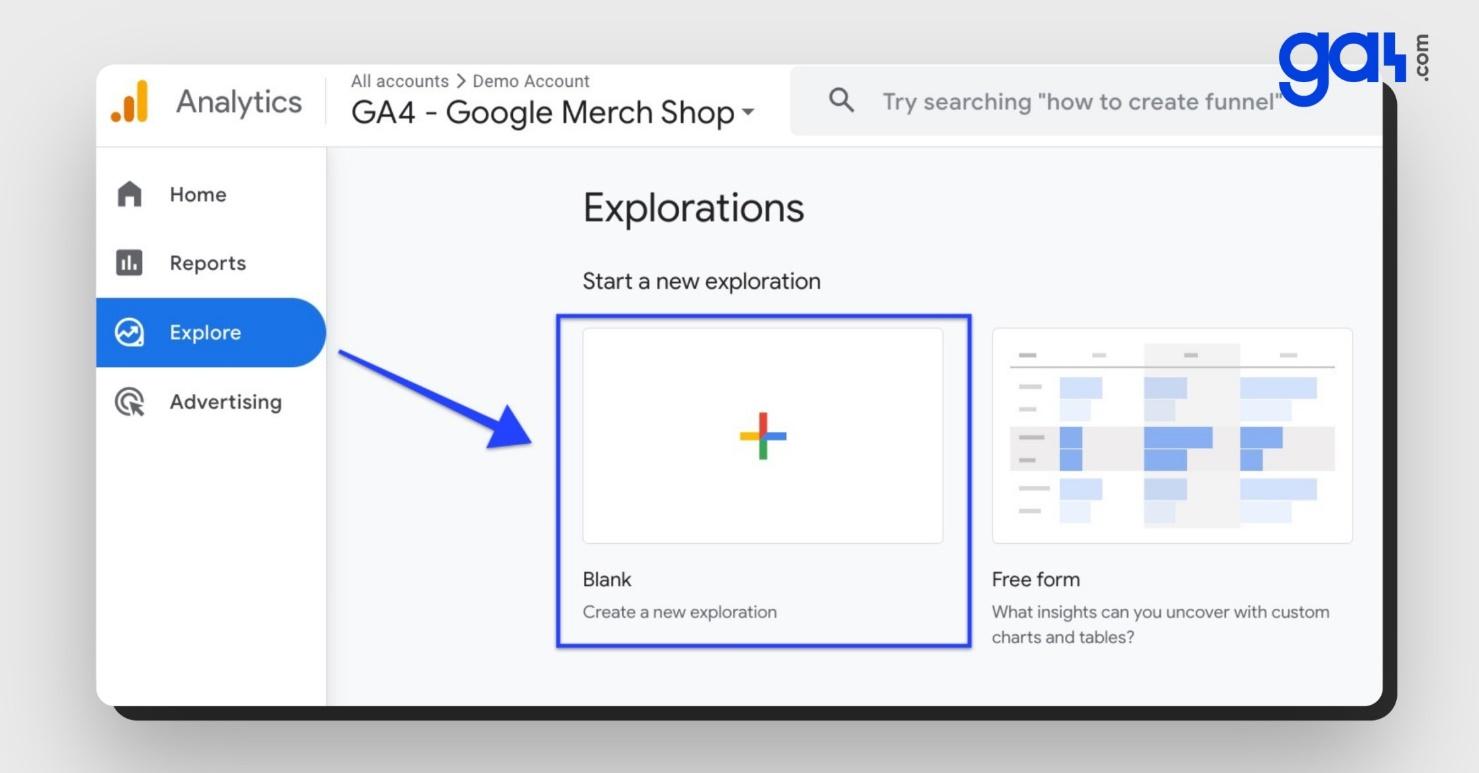The width and height of the screenshot is (1479, 773).
Task: Go to the Advertising section
Action: [x=211, y=402]
